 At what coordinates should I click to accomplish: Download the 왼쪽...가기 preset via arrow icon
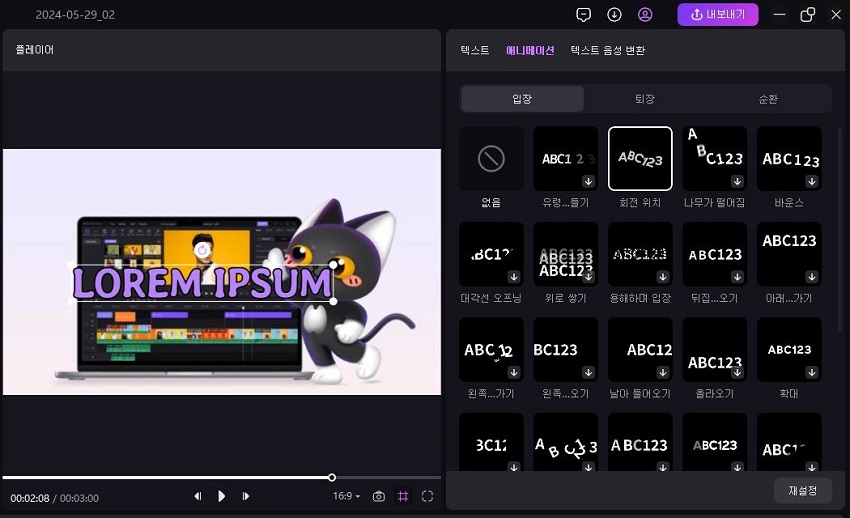(x=514, y=372)
